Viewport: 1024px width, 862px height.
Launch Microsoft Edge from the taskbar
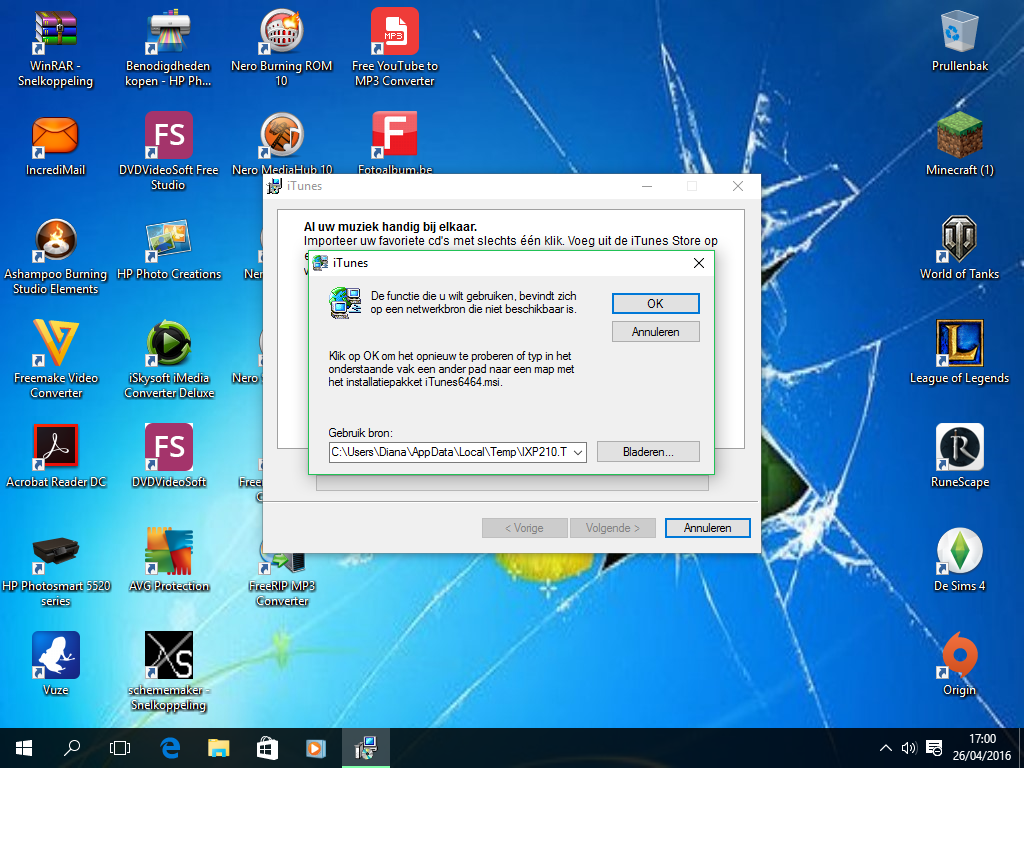pos(170,748)
